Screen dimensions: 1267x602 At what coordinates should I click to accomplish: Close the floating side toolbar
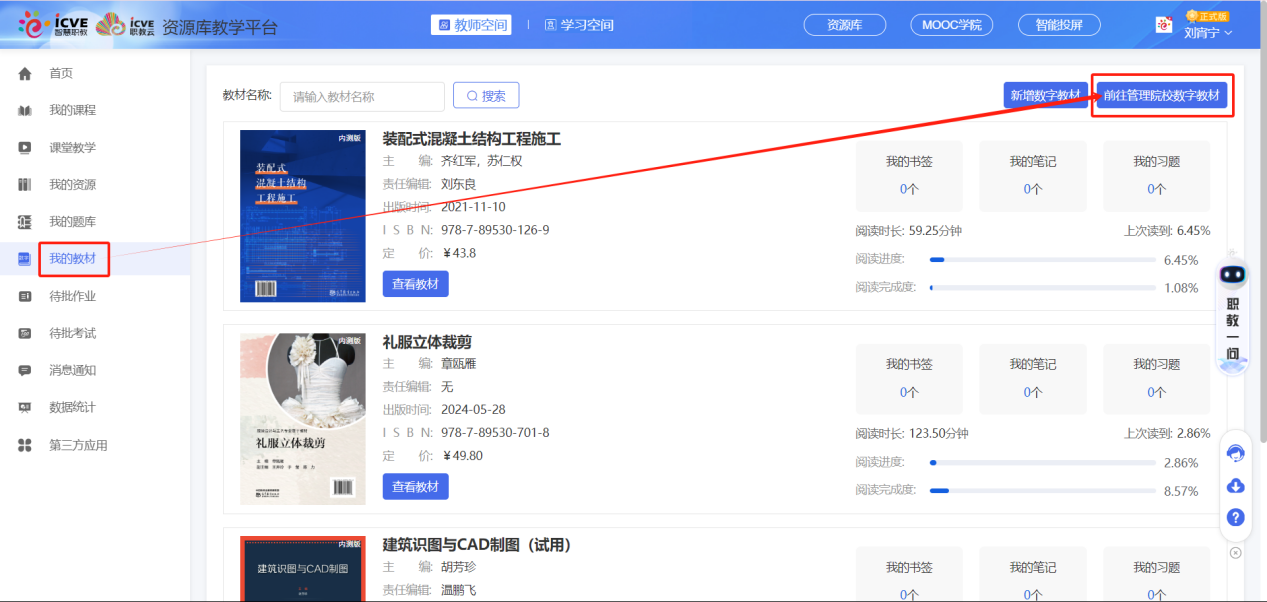click(1235, 552)
